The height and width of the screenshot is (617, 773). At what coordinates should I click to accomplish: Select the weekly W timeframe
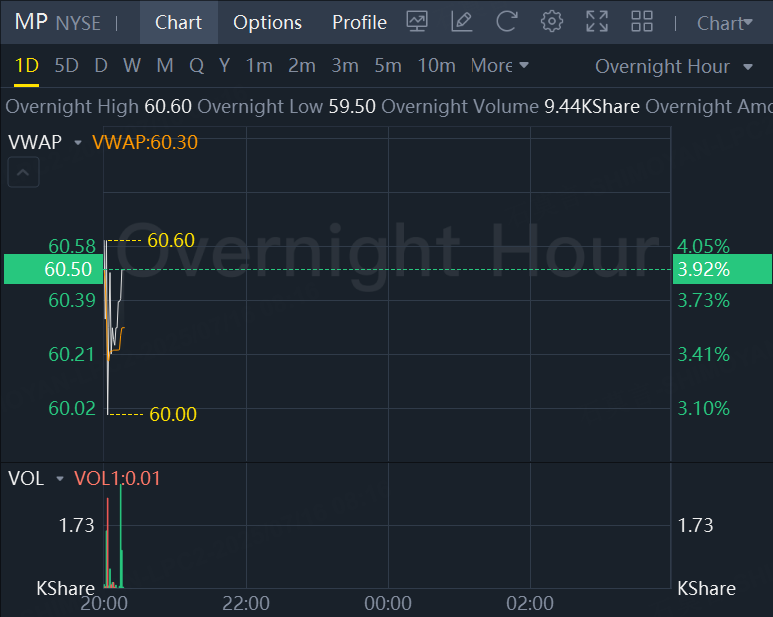pyautogui.click(x=132, y=66)
